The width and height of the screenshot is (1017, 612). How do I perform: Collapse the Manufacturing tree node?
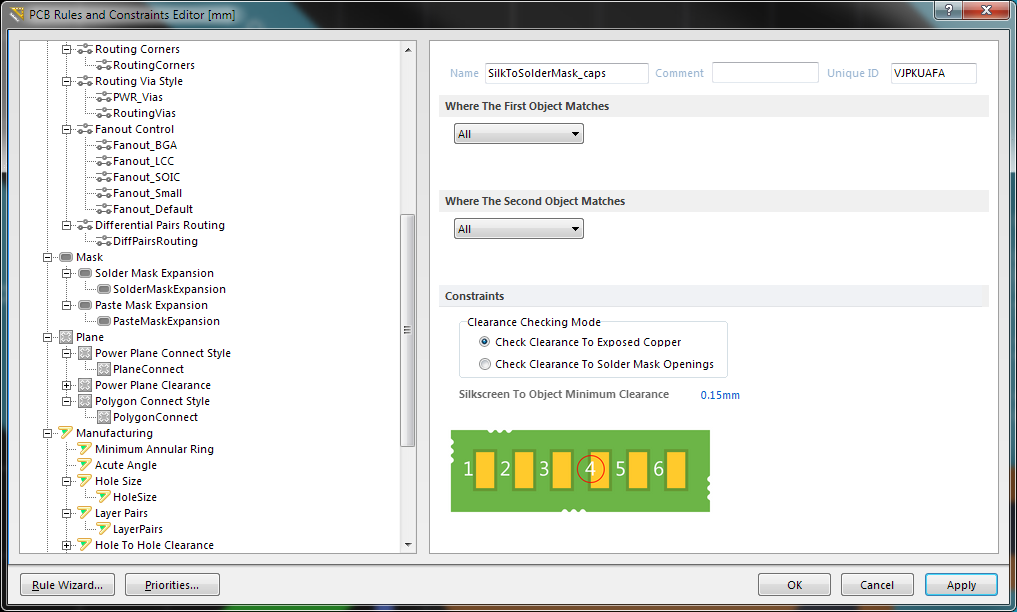point(47,433)
